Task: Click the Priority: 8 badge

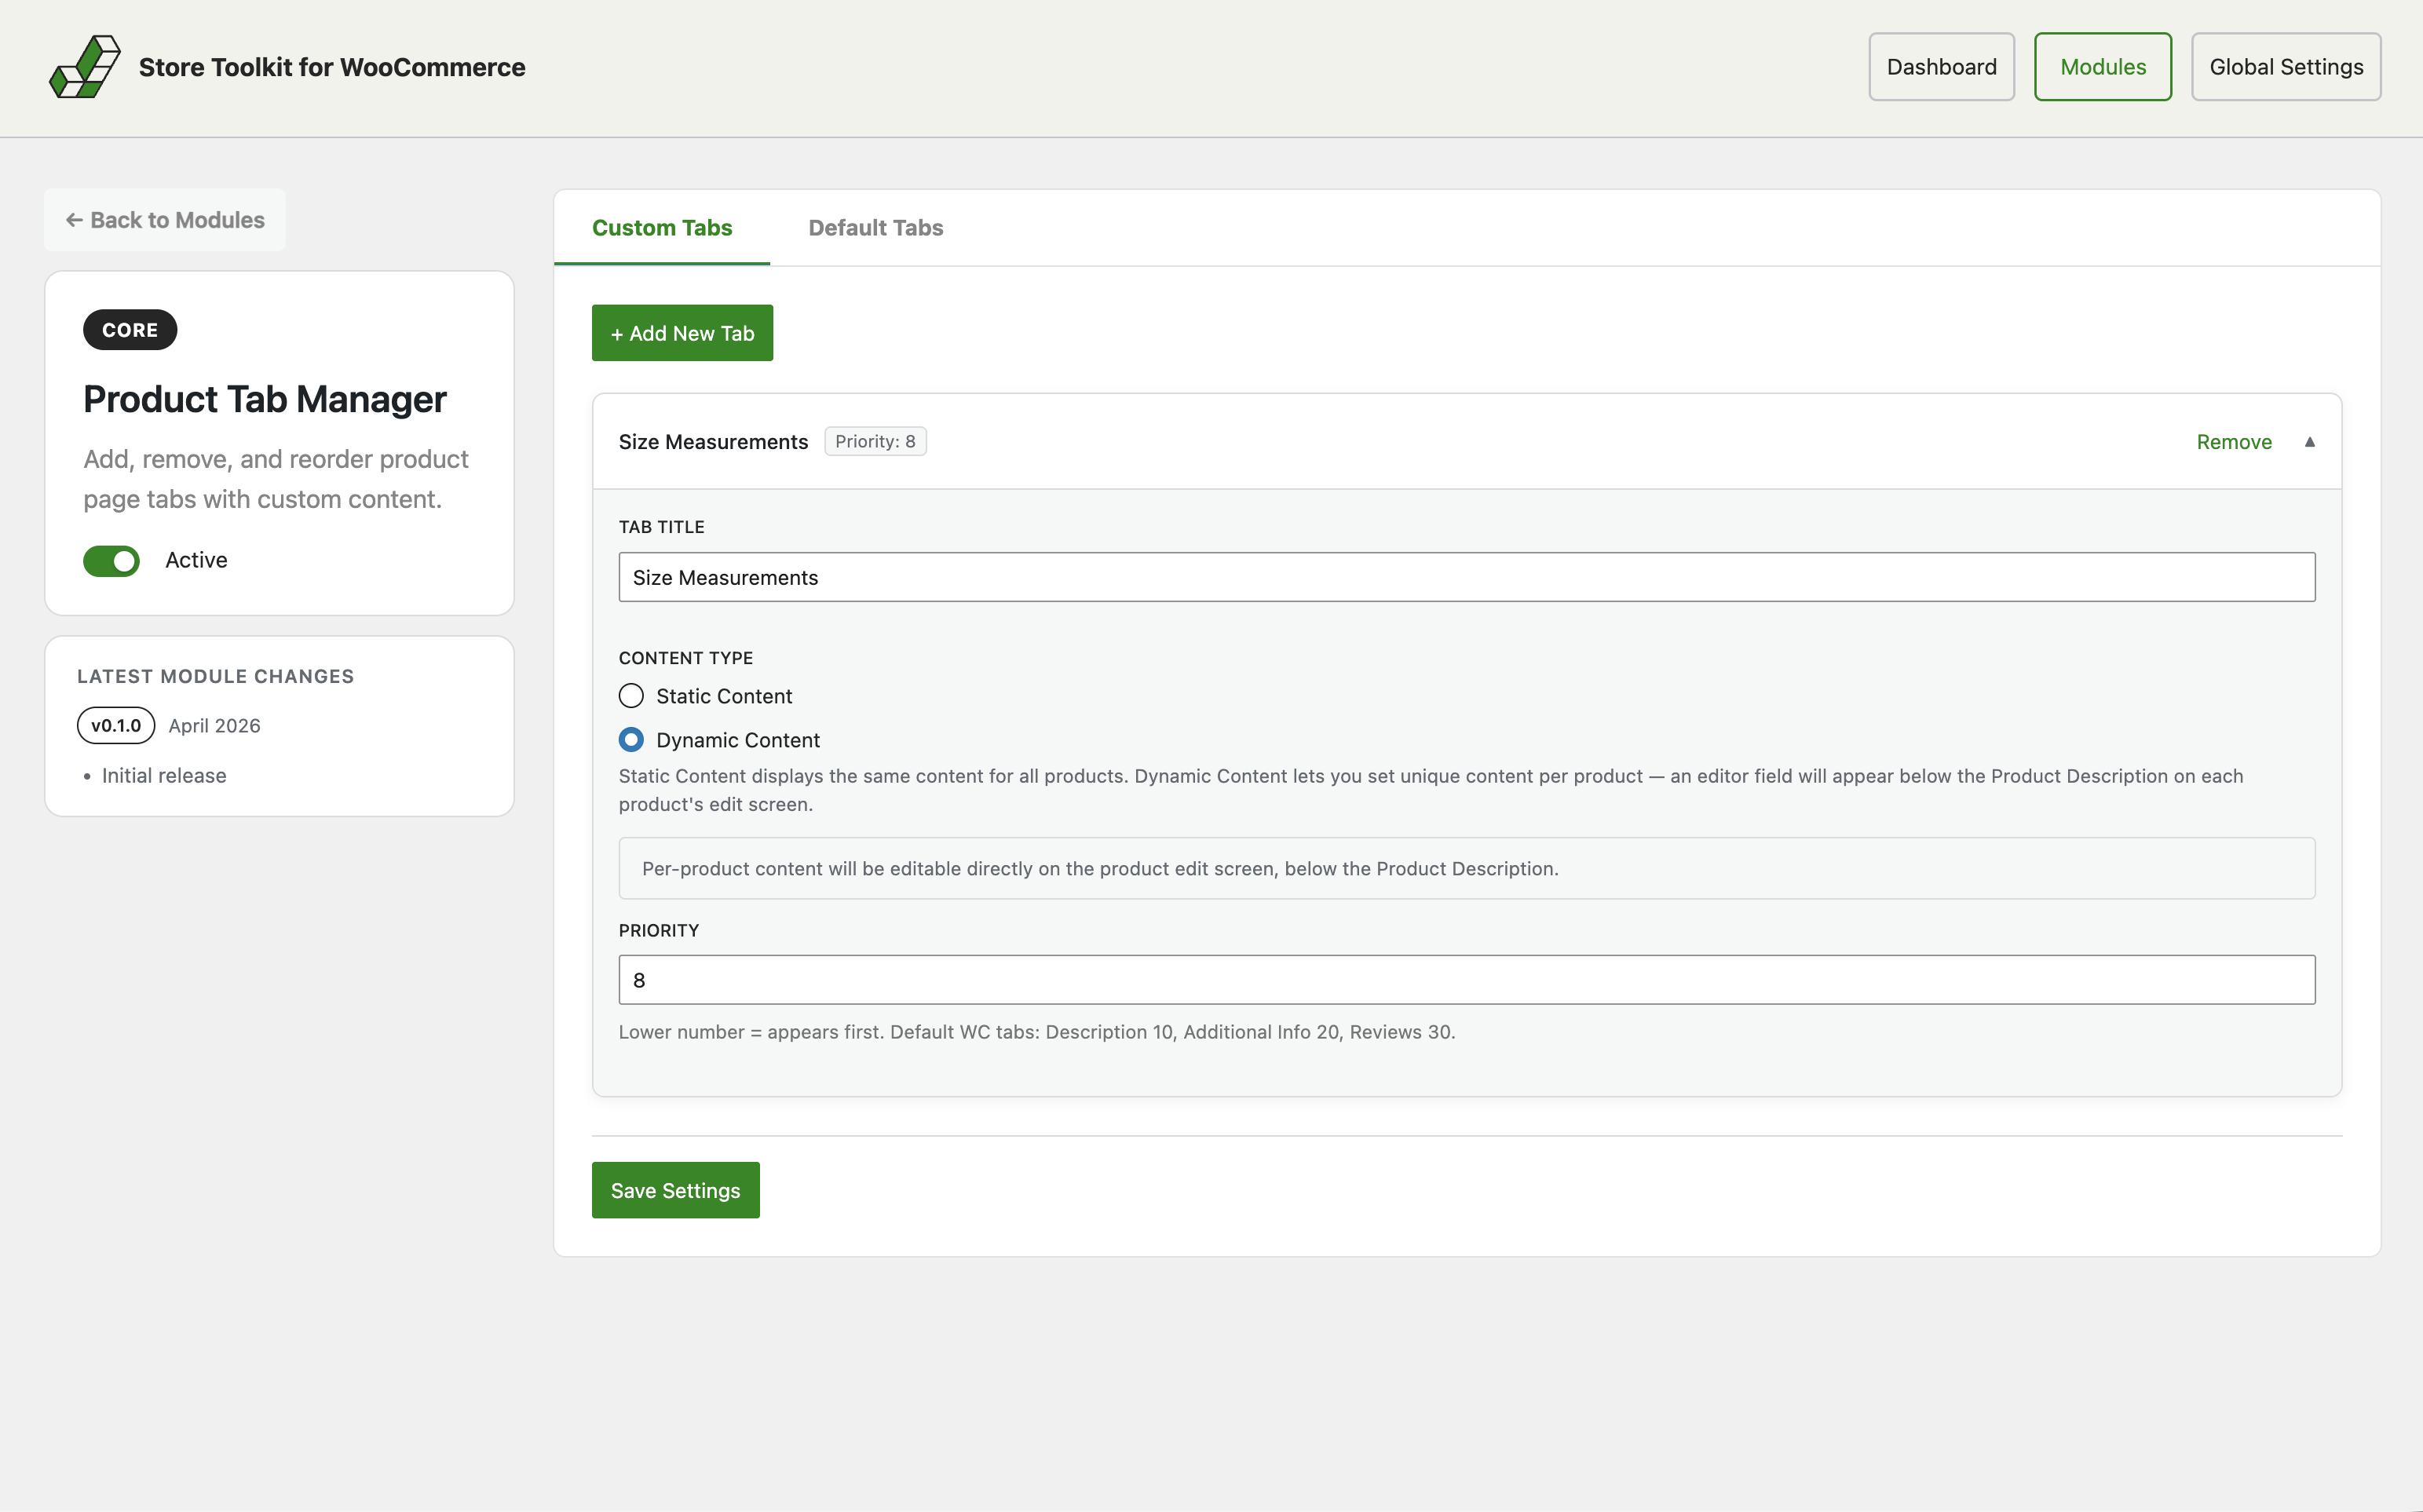Action: point(875,440)
